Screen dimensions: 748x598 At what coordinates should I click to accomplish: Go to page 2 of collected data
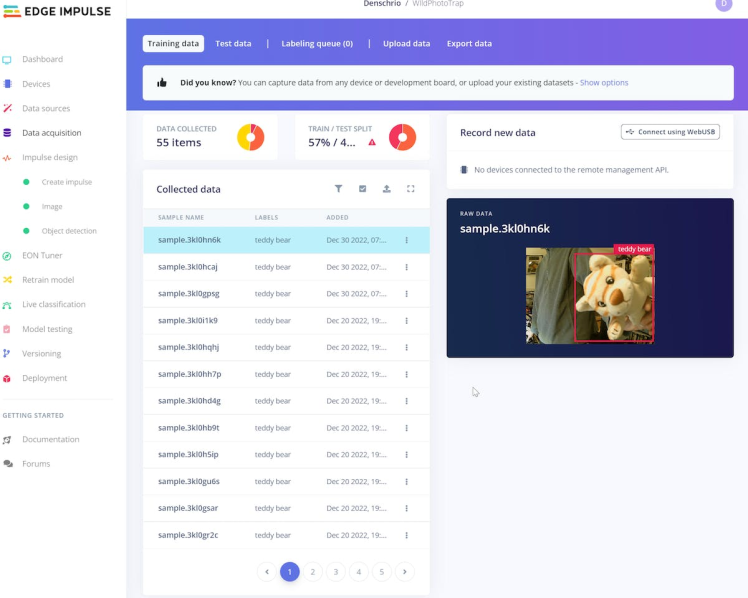point(312,571)
